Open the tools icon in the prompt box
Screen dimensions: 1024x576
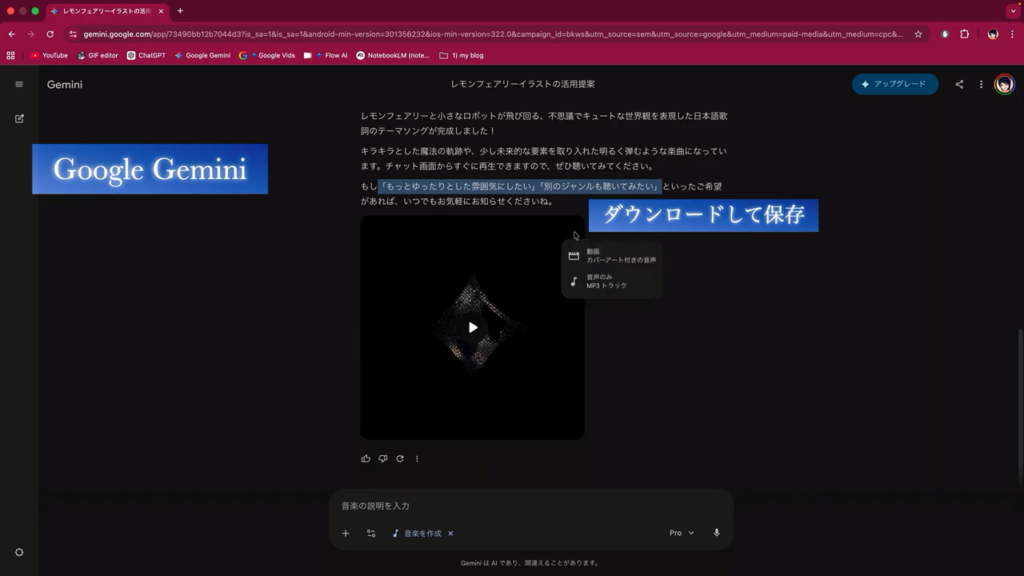371,533
